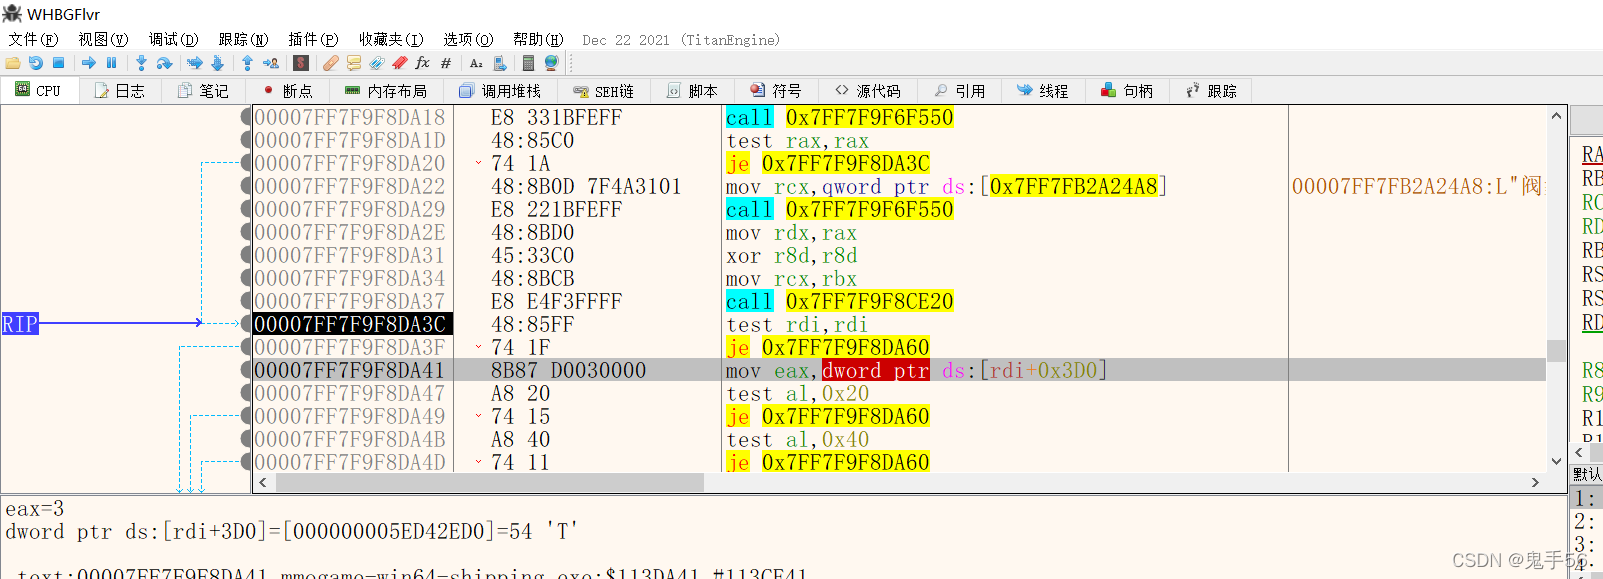Image resolution: width=1603 pixels, height=579 pixels.
Task: Select instruction call 0x7FF7F9F8CE20
Action: click(839, 301)
